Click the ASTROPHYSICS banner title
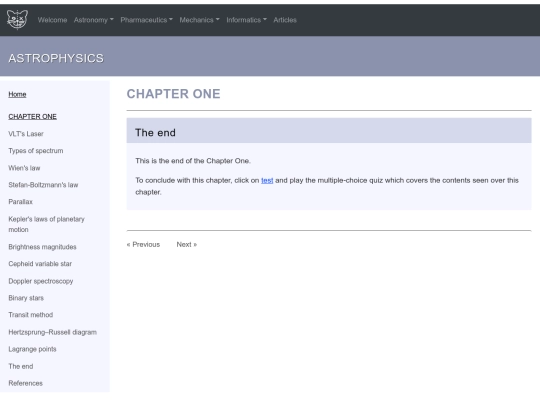This screenshot has height=405, width=540. tap(56, 58)
